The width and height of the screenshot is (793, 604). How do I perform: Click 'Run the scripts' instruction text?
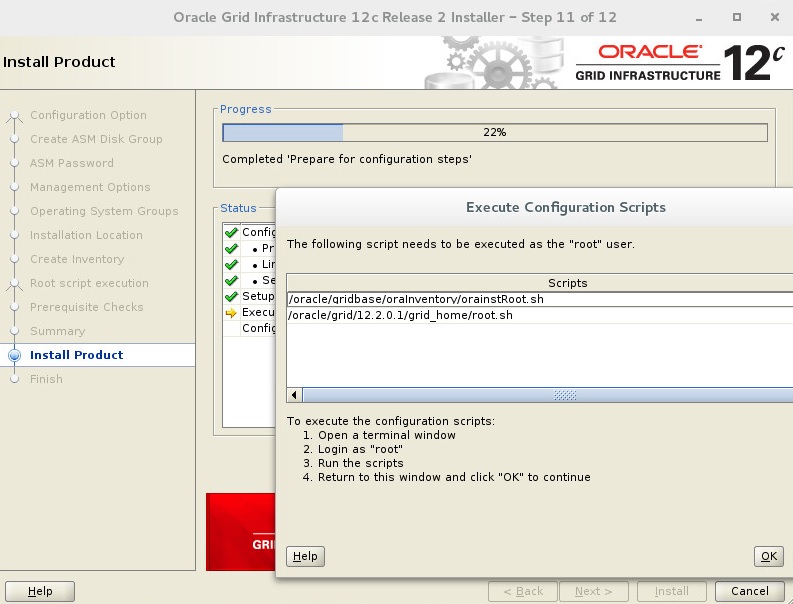[x=361, y=463]
